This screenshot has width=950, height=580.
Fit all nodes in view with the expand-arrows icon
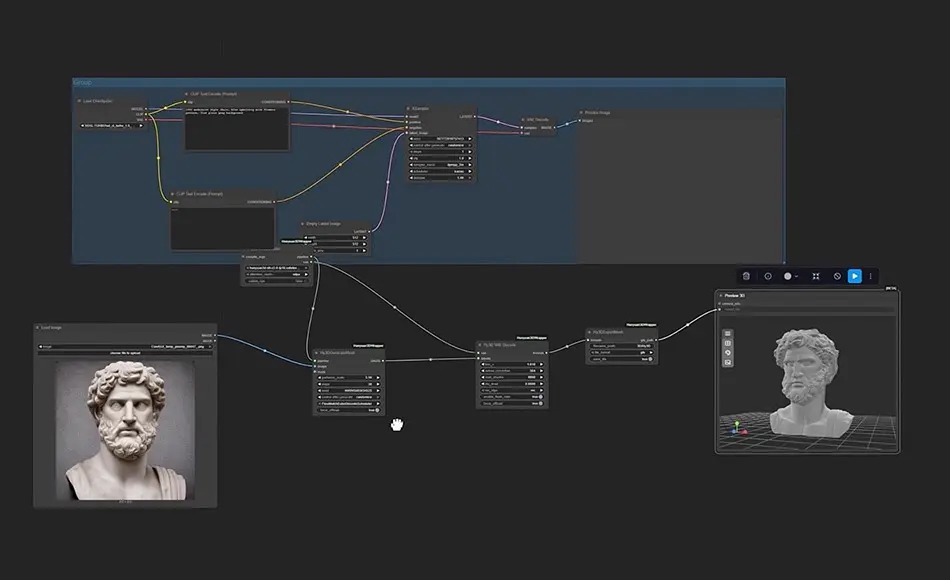[x=816, y=276]
